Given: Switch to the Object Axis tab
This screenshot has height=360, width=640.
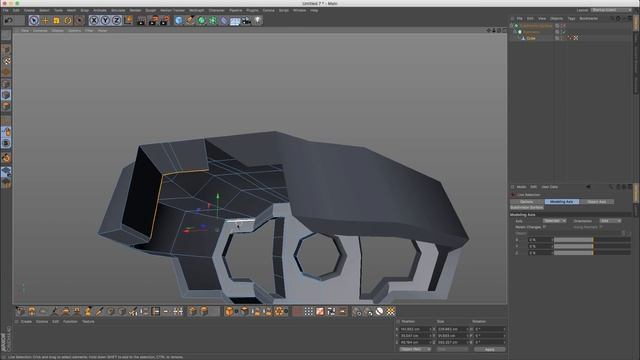Looking at the screenshot, I should click(x=597, y=202).
